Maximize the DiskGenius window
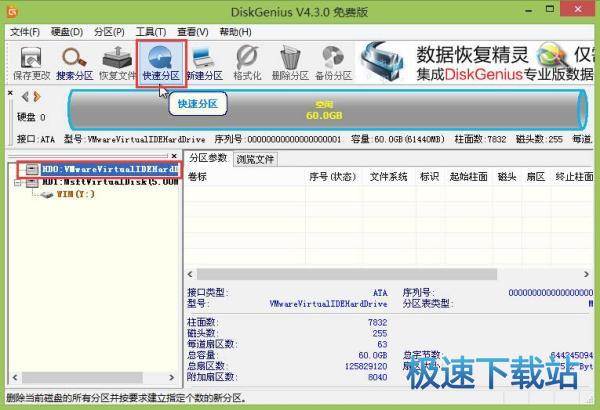The height and width of the screenshot is (410, 600). coord(550,9)
